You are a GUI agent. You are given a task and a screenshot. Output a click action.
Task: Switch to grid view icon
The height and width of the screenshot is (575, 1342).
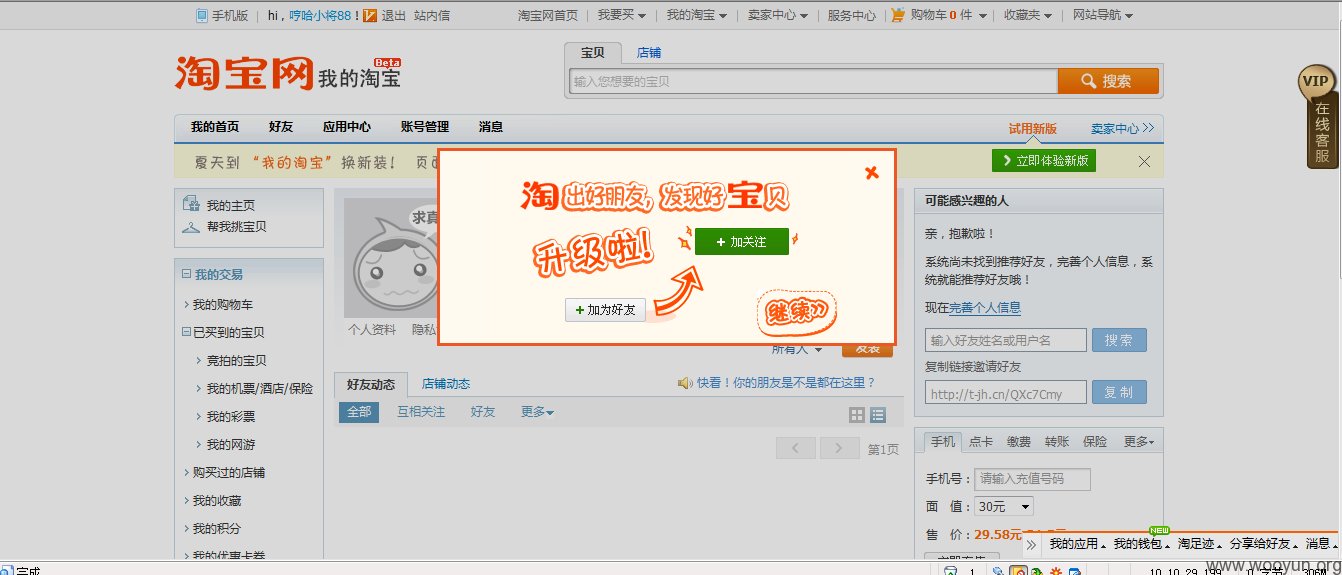(x=857, y=415)
